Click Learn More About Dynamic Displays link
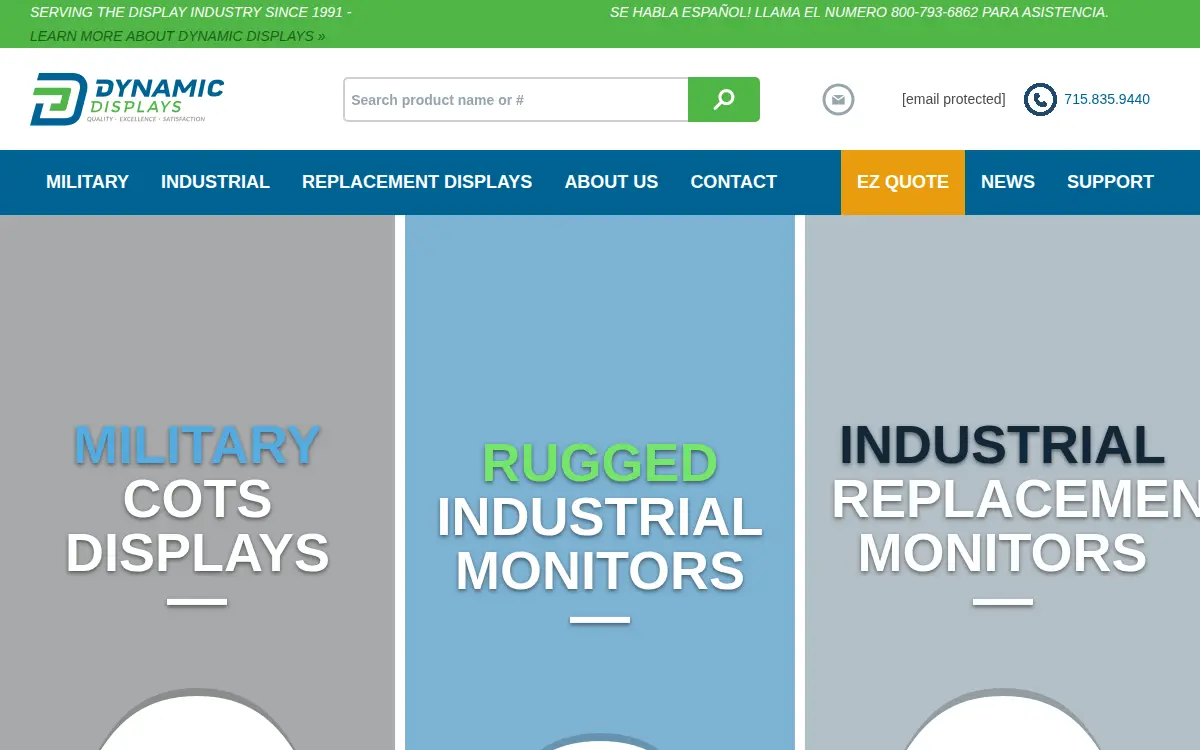1200x750 pixels. pyautogui.click(x=177, y=36)
